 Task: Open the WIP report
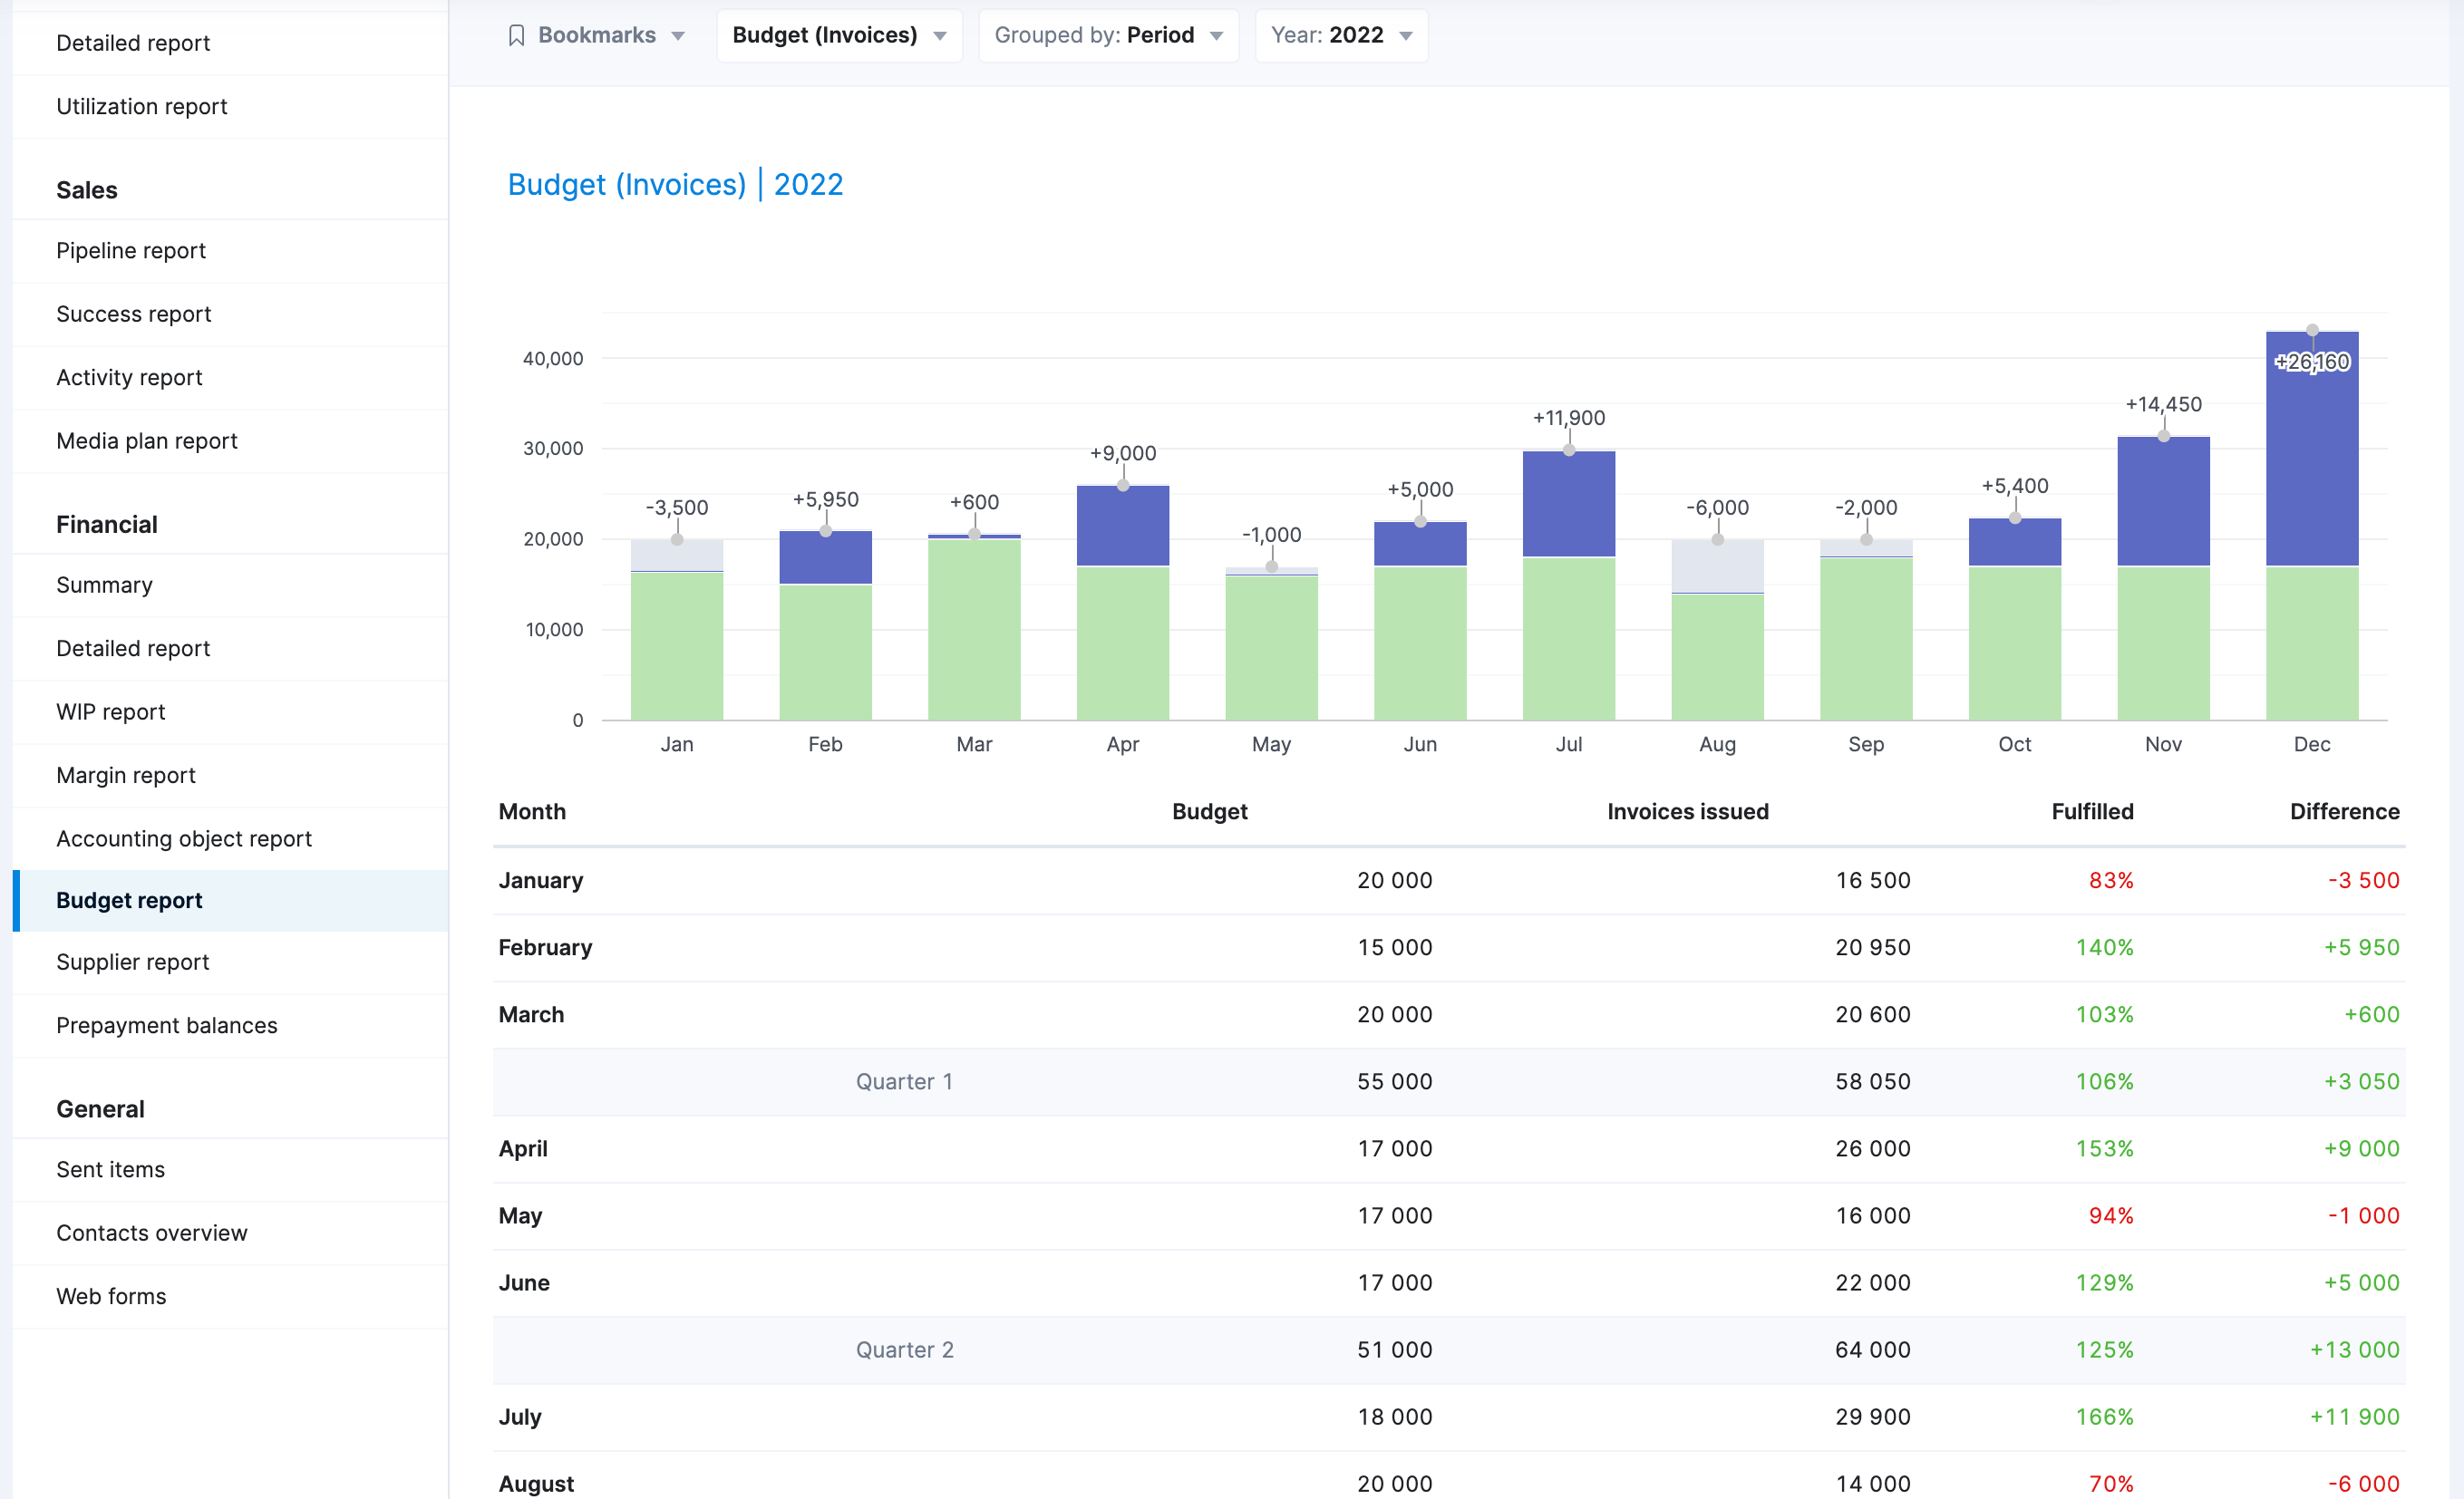[110, 711]
